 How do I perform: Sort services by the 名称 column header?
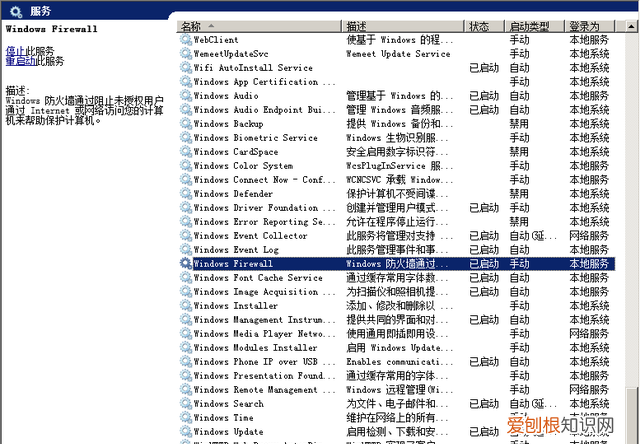coord(259,26)
